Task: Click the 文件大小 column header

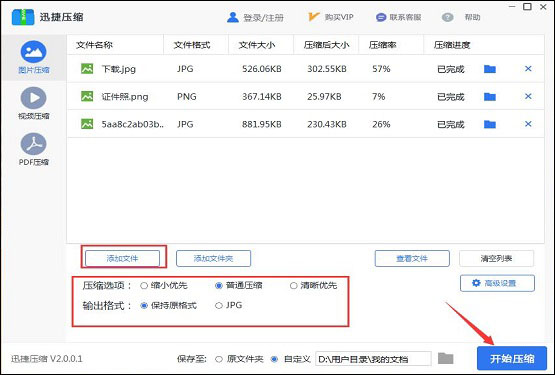Action: (257, 45)
